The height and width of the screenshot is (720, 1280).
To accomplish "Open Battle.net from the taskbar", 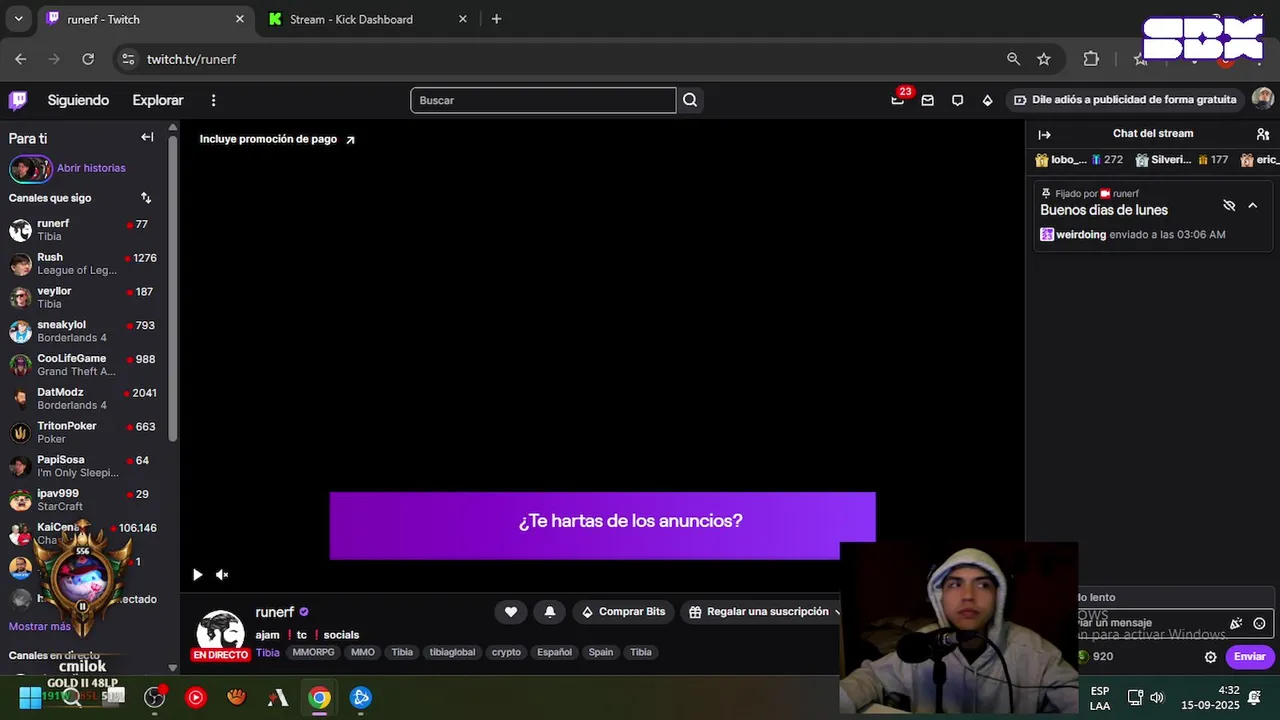I will point(361,697).
